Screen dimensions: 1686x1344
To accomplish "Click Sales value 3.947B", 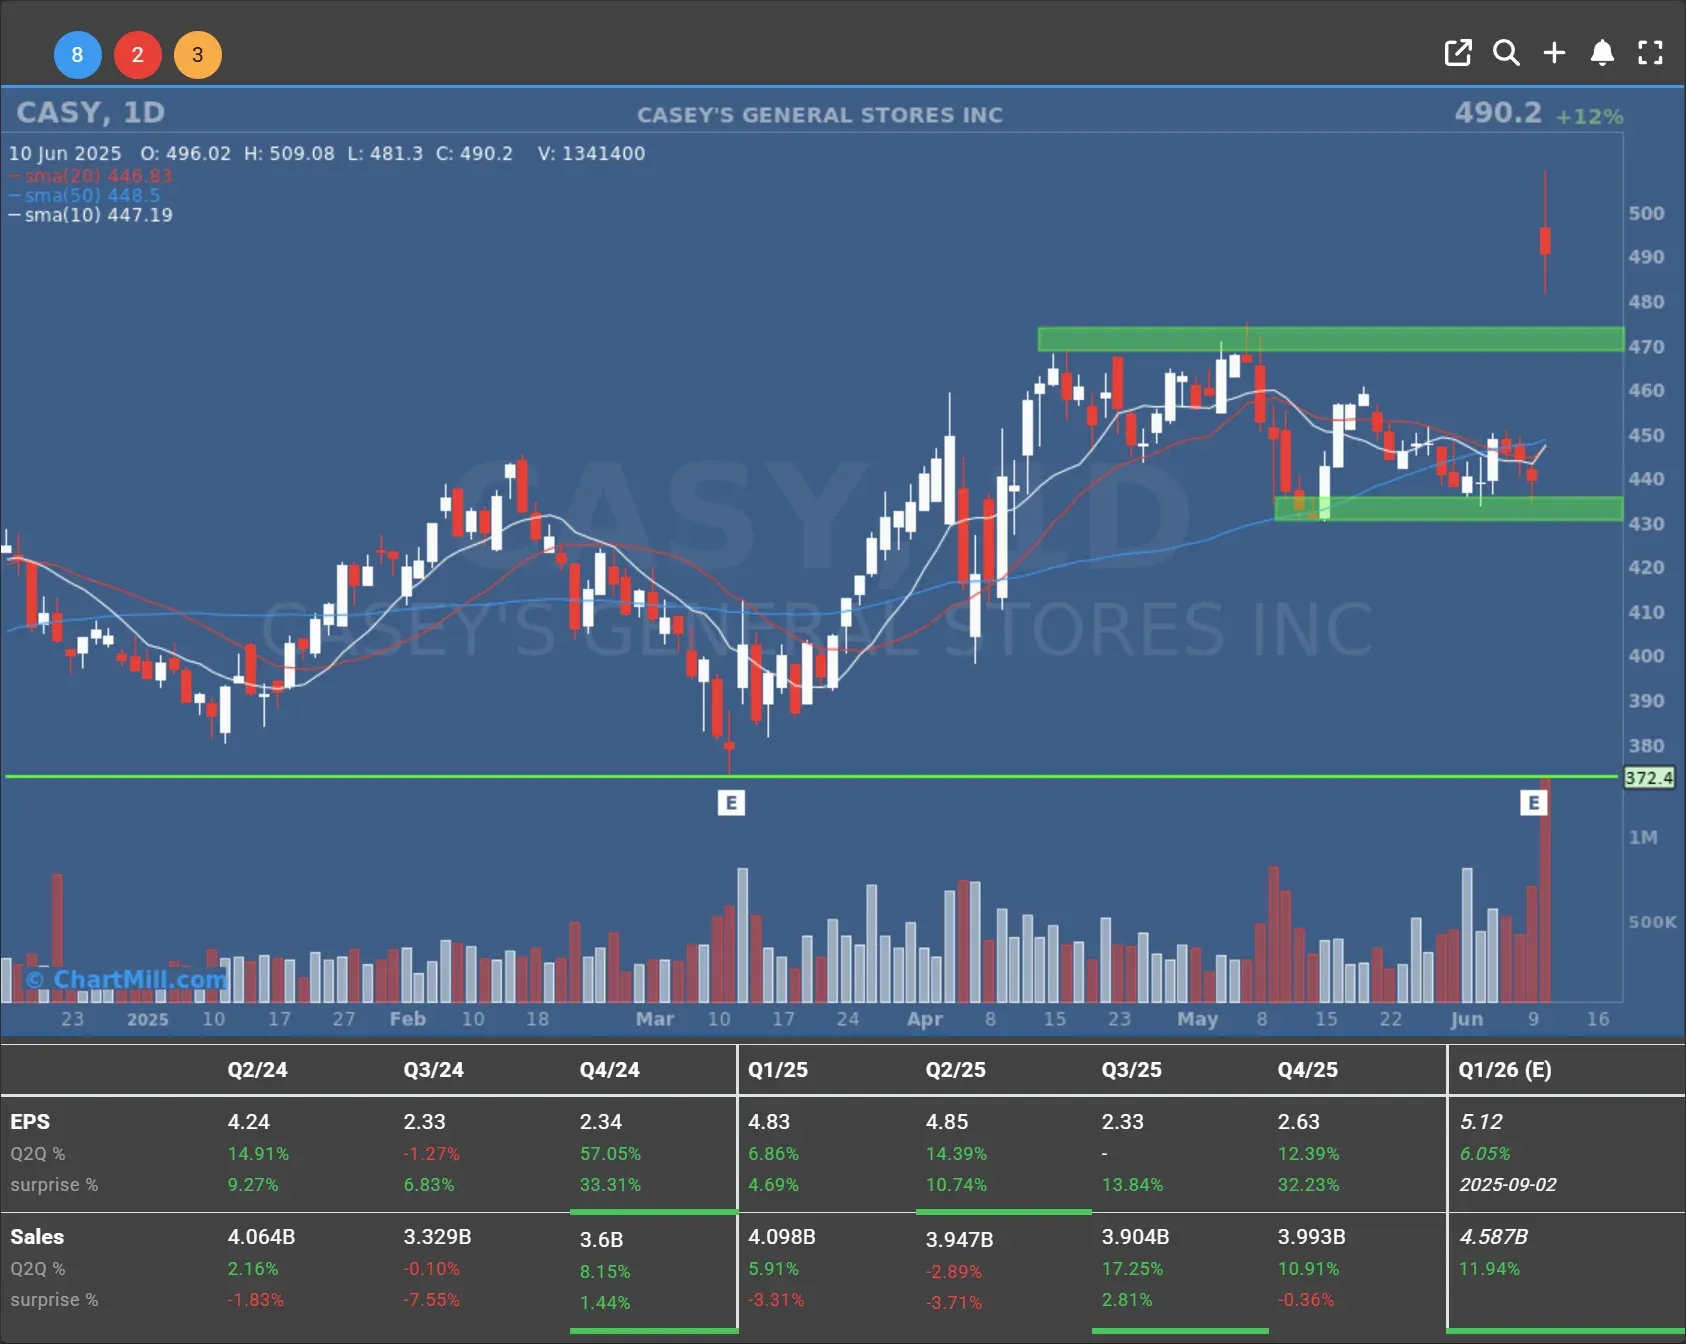I will [x=959, y=1240].
